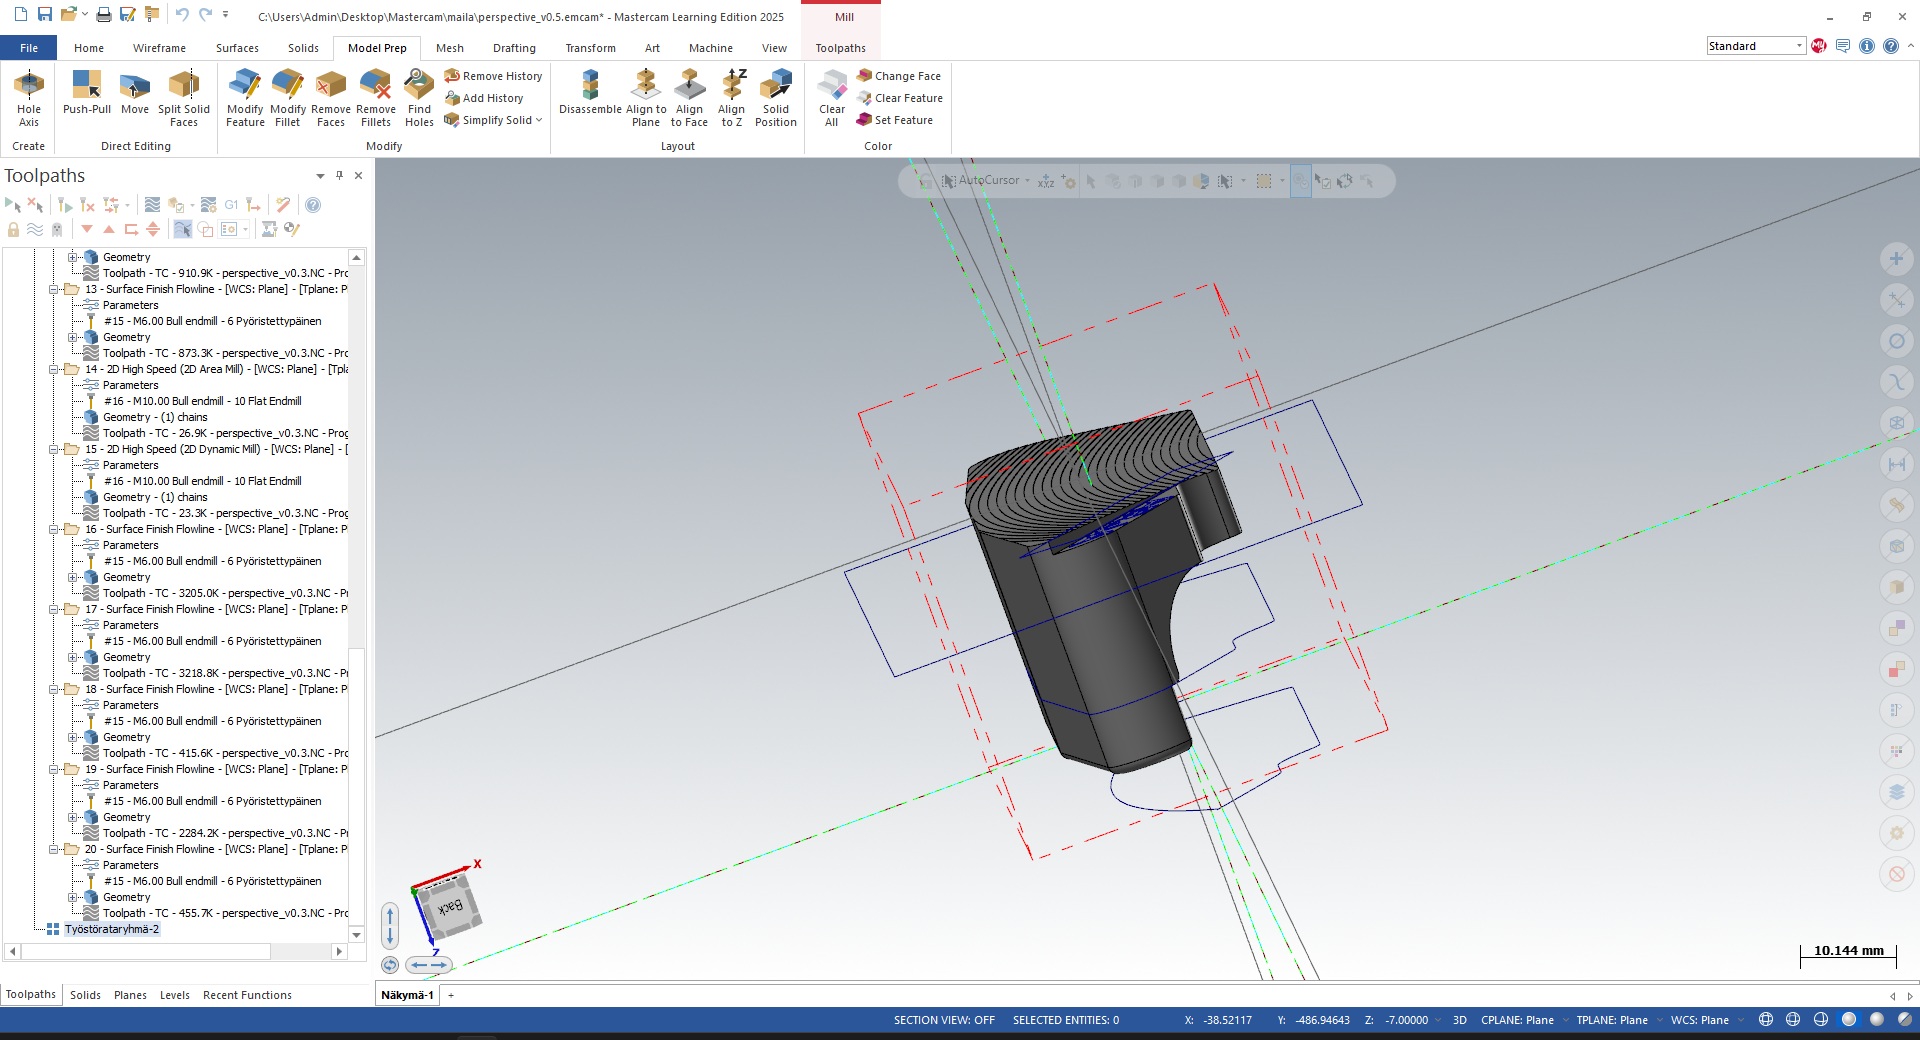This screenshot has width=1920, height=1040.
Task: Click the Push-Pull tool icon
Action: pyautogui.click(x=86, y=86)
